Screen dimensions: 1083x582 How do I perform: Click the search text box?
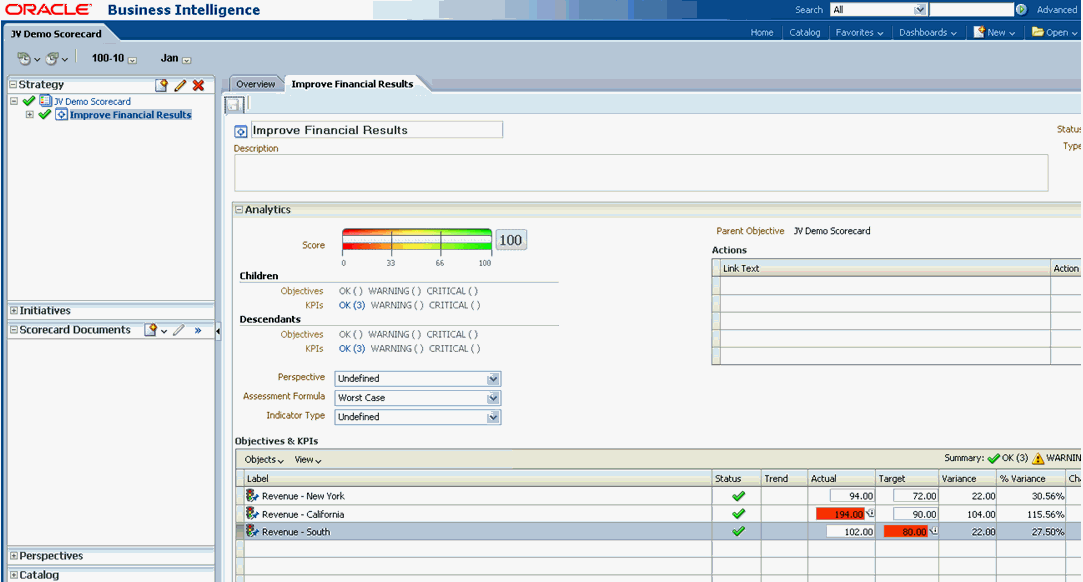pos(970,10)
